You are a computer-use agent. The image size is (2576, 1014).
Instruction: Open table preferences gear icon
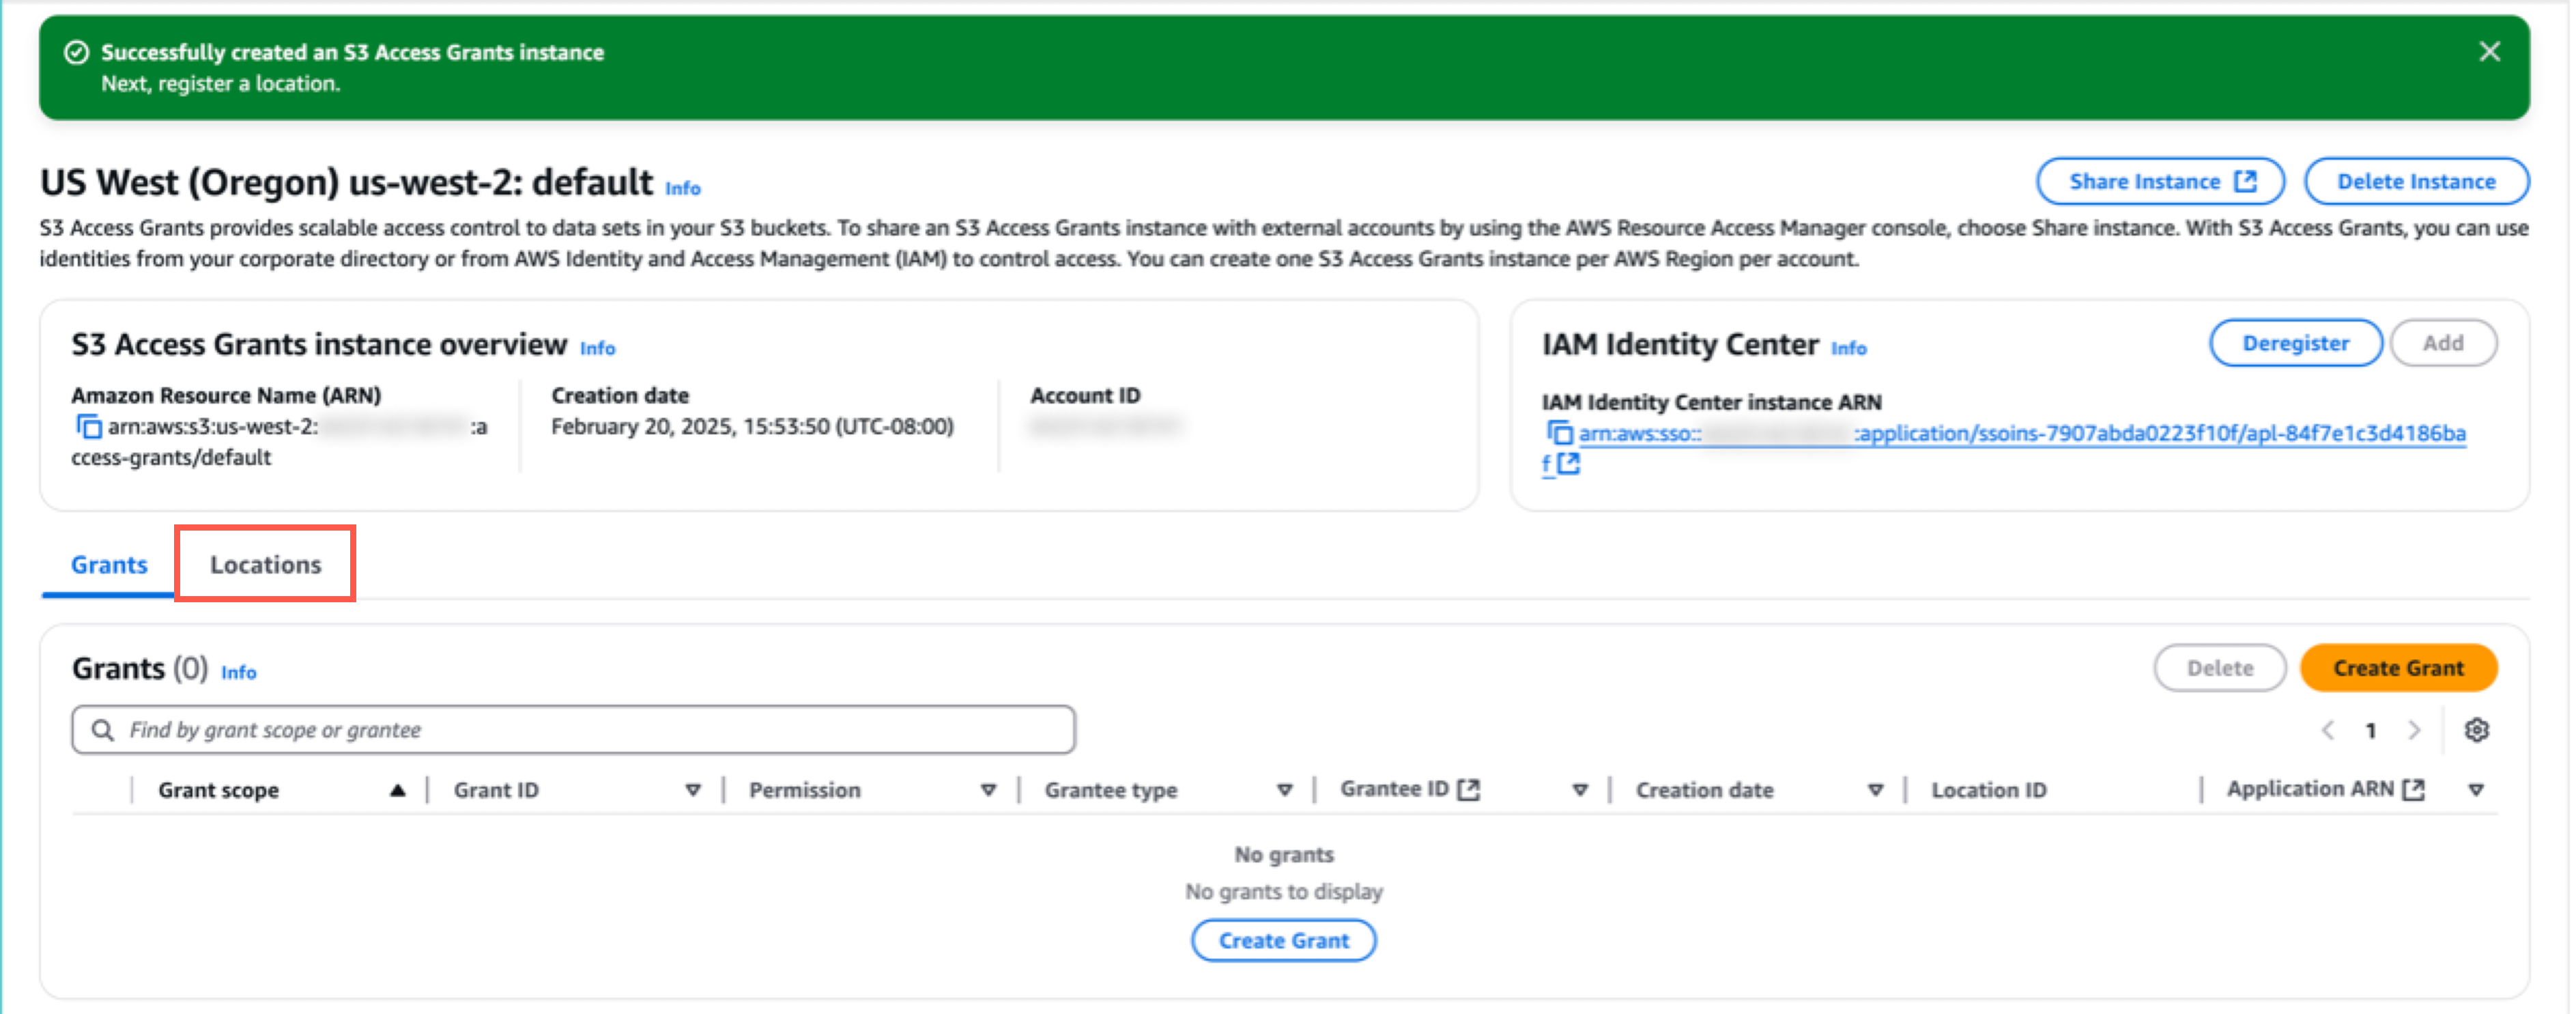[2476, 730]
